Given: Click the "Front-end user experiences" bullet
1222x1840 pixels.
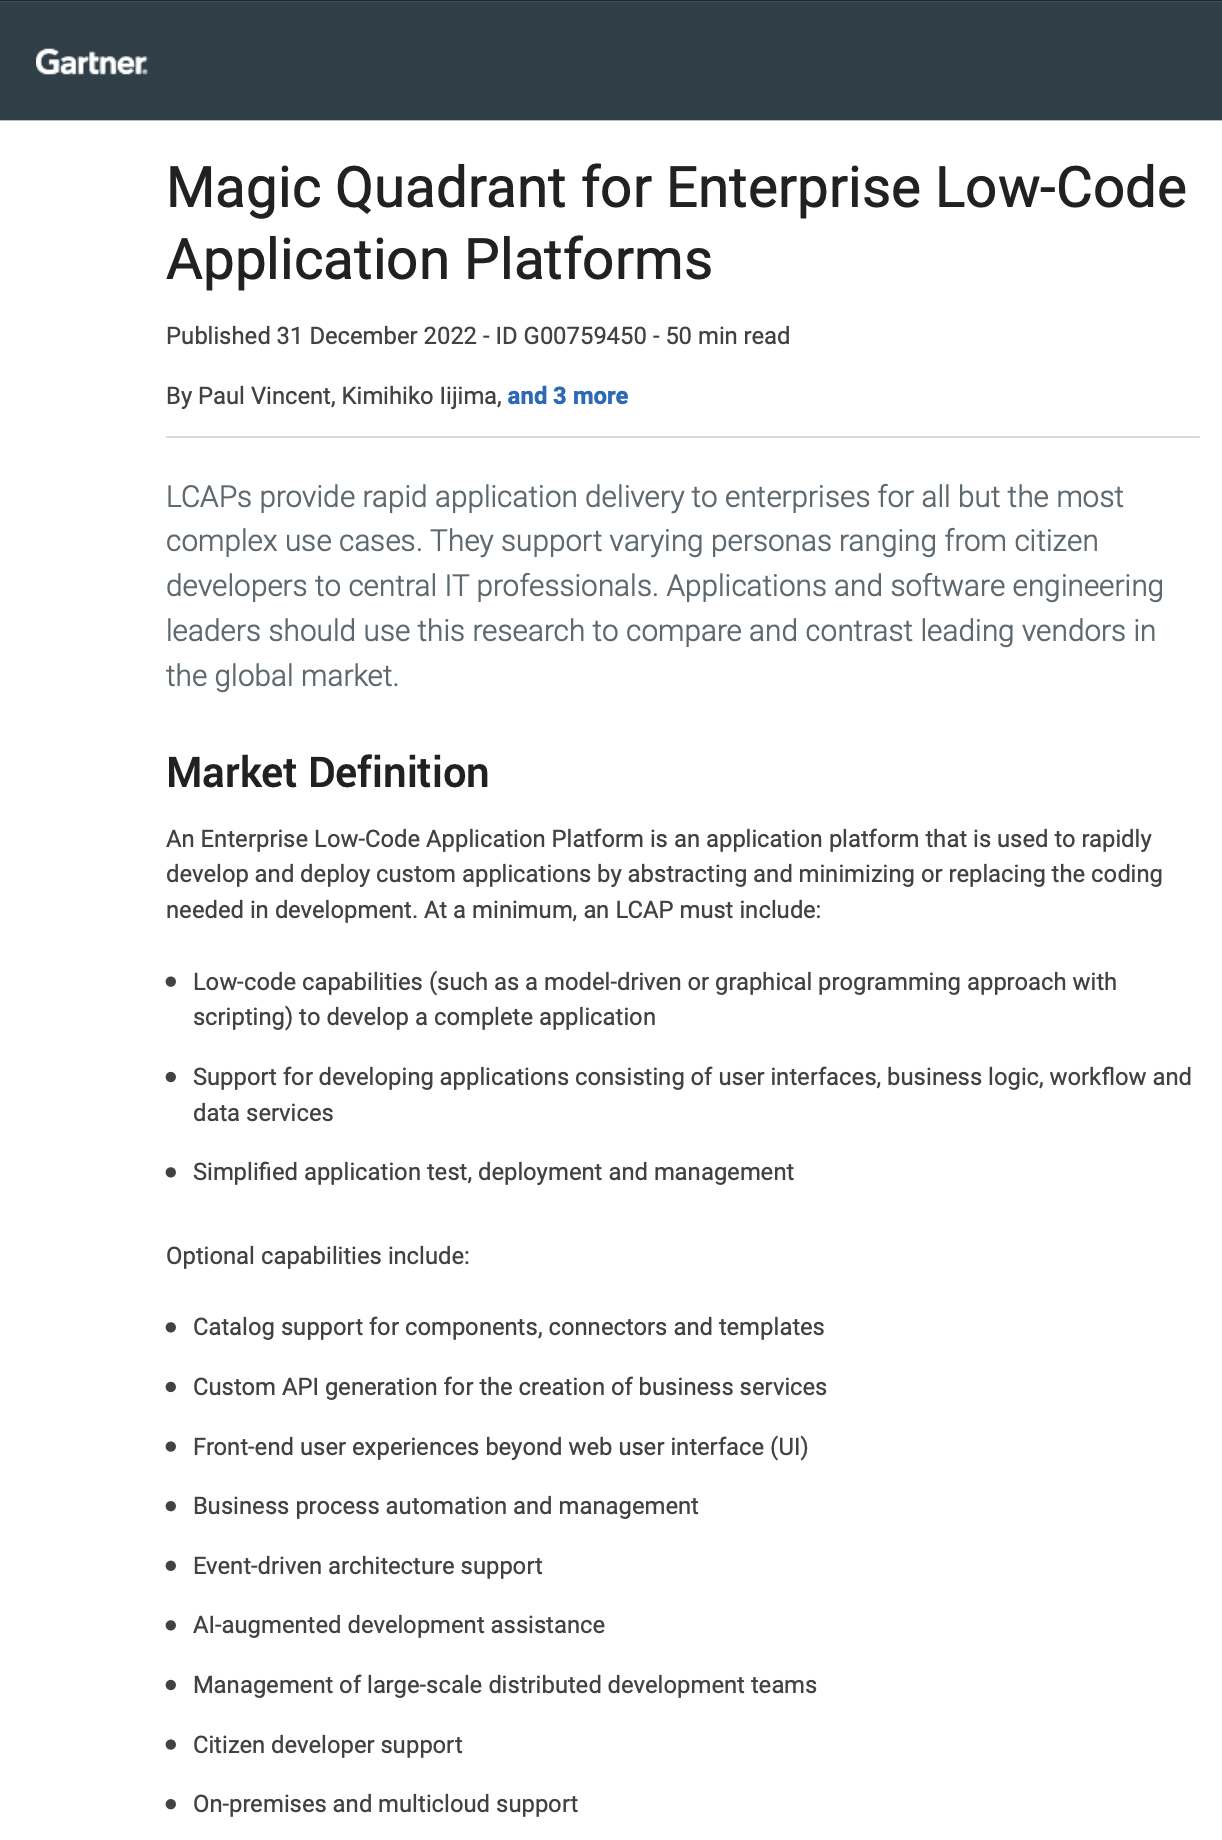Looking at the screenshot, I should 500,1447.
